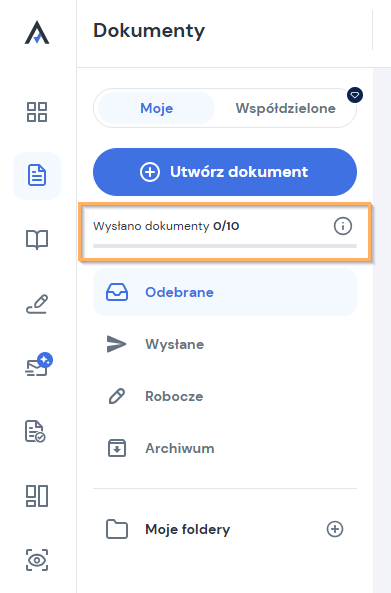Click the Utwórz dokument button
Screen dimensions: 391x593
click(225, 172)
